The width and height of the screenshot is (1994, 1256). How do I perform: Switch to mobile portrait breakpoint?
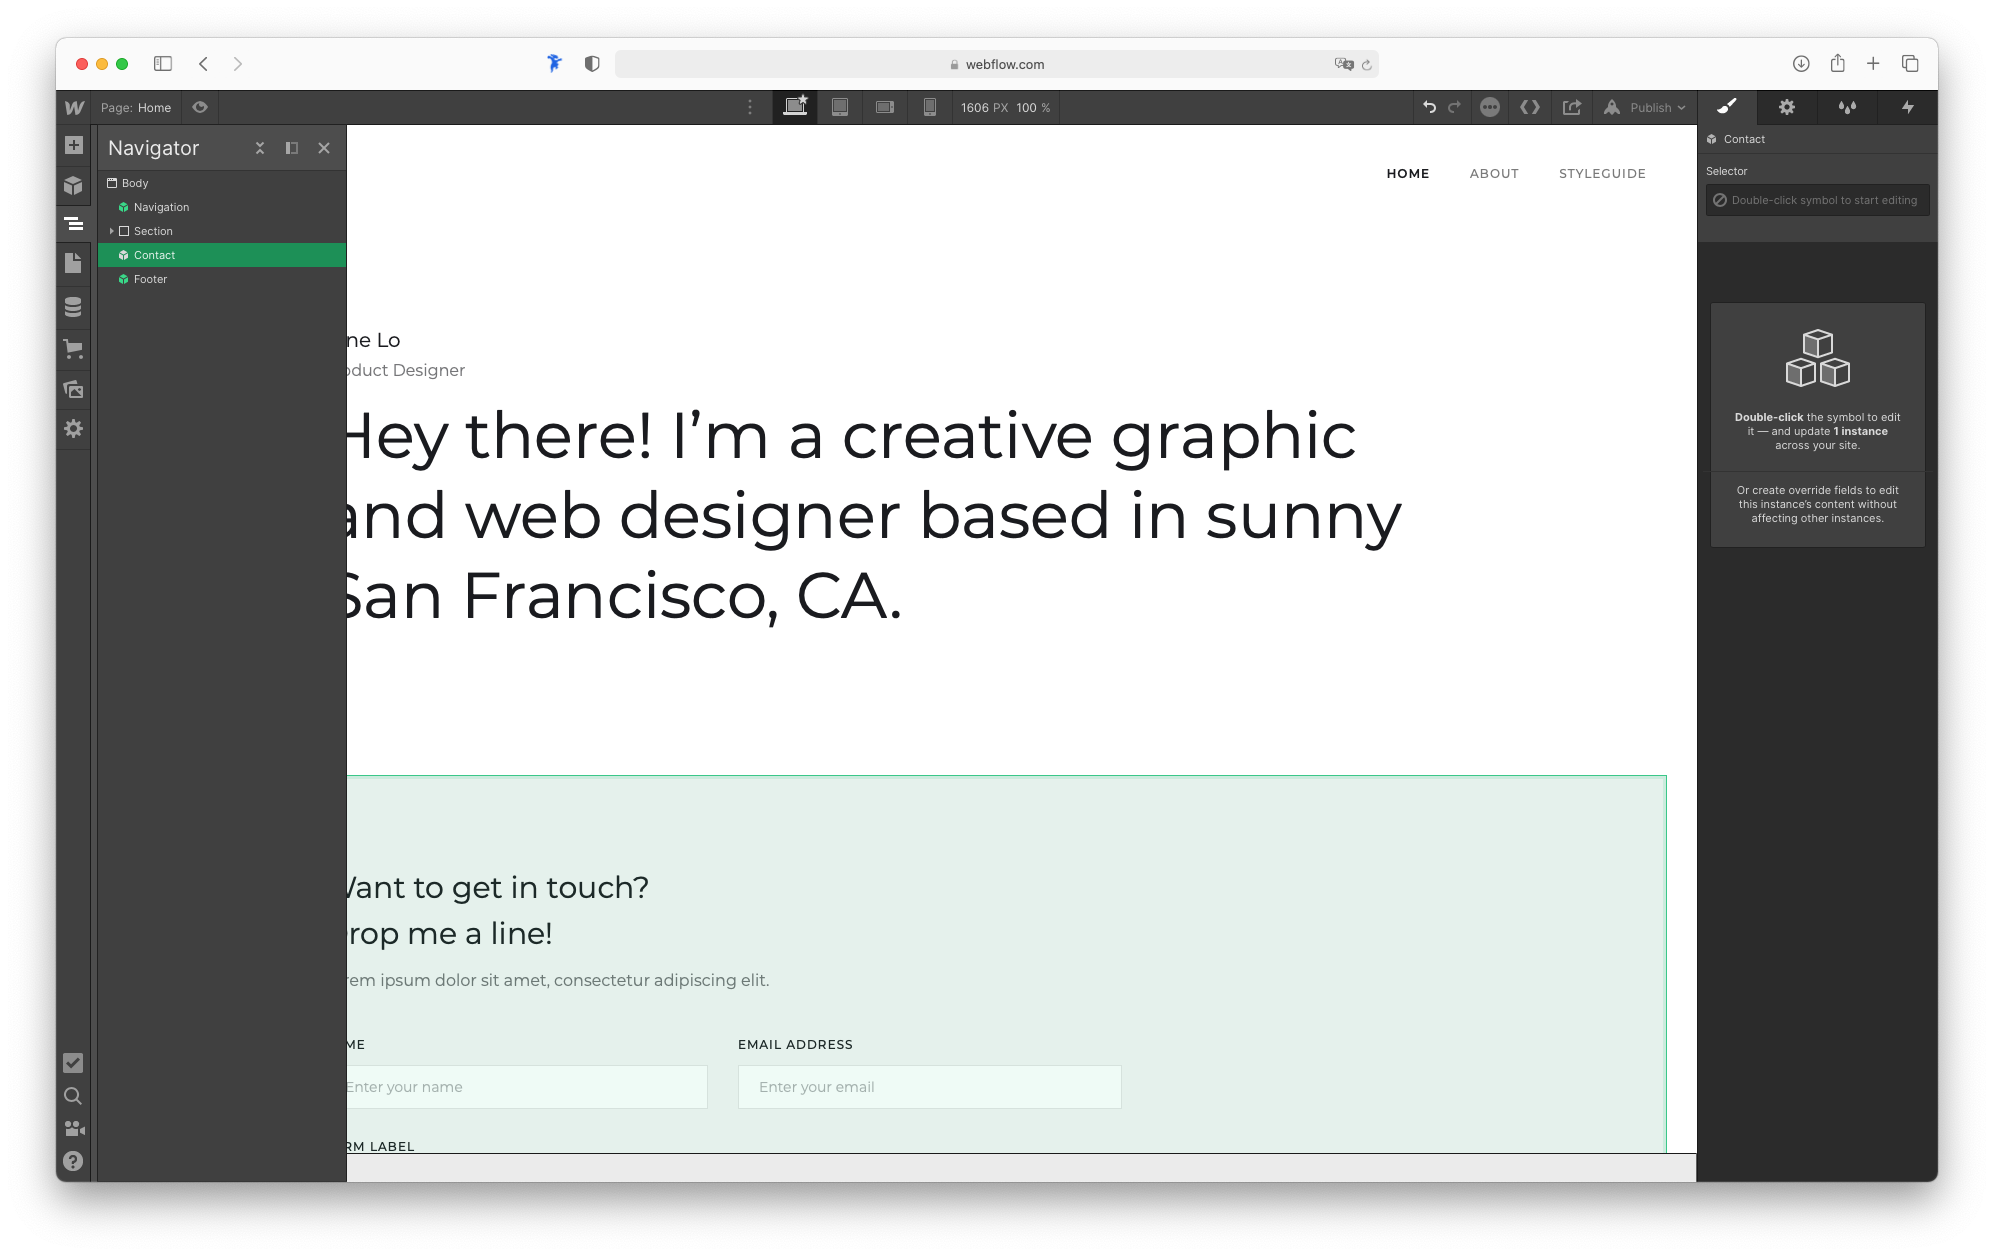point(929,107)
